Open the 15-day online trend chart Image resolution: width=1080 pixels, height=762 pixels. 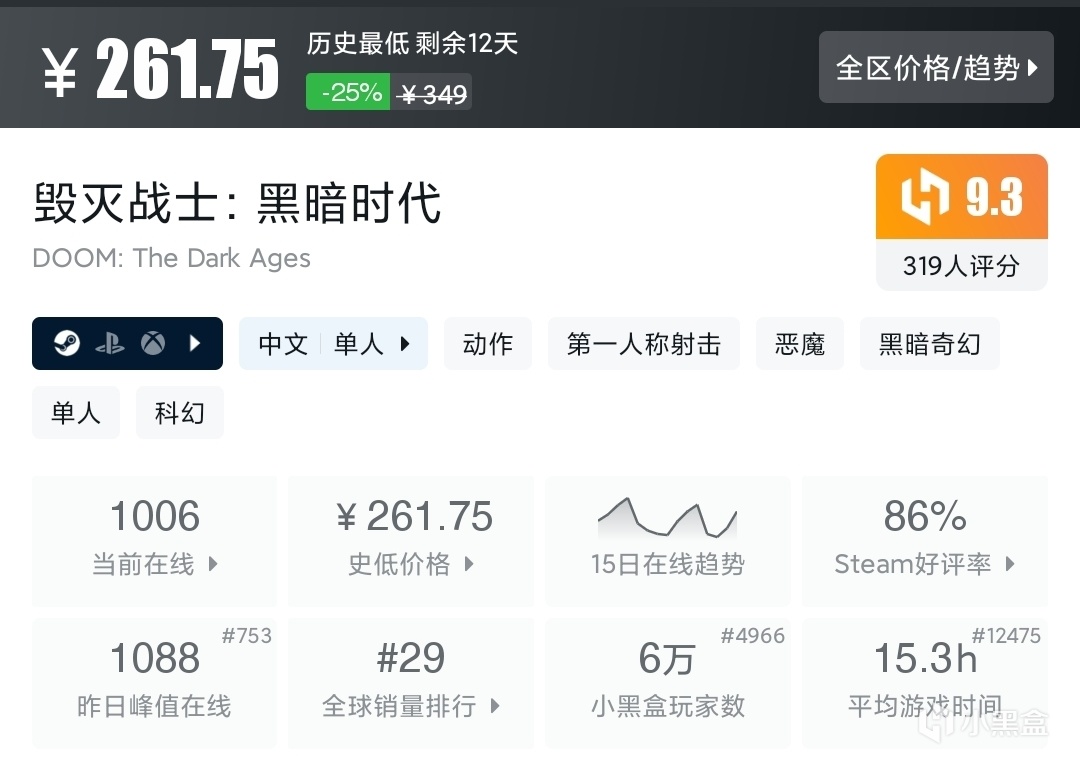point(667,540)
